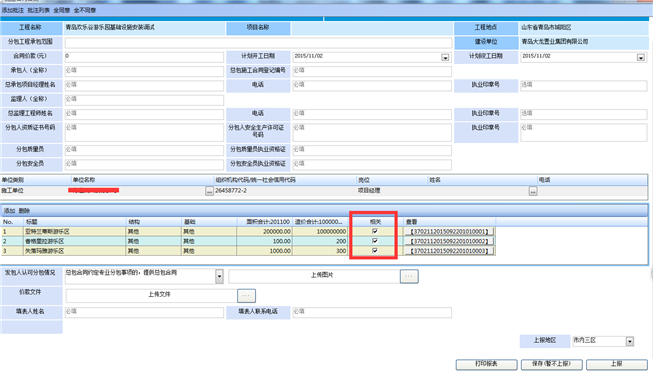Select table row 2 香格里拉游乐区
653x376 pixels.
click(248, 241)
